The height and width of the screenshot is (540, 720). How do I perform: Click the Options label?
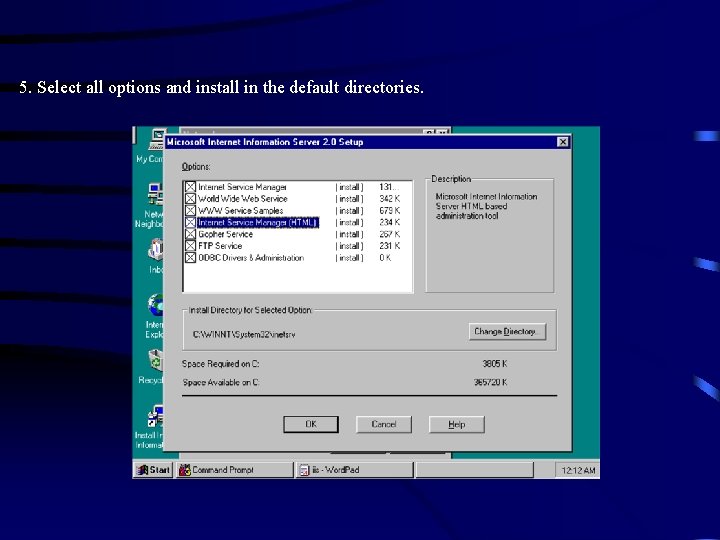[196, 167]
